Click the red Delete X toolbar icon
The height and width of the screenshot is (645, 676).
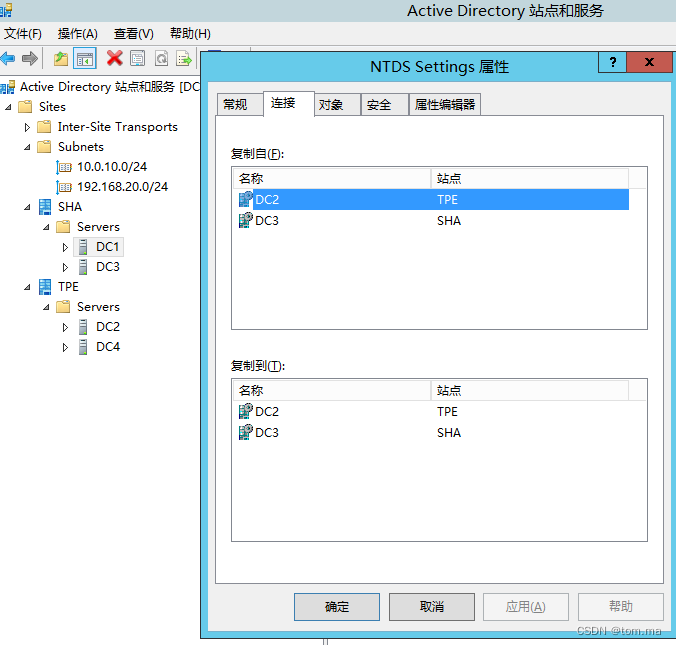[x=115, y=58]
